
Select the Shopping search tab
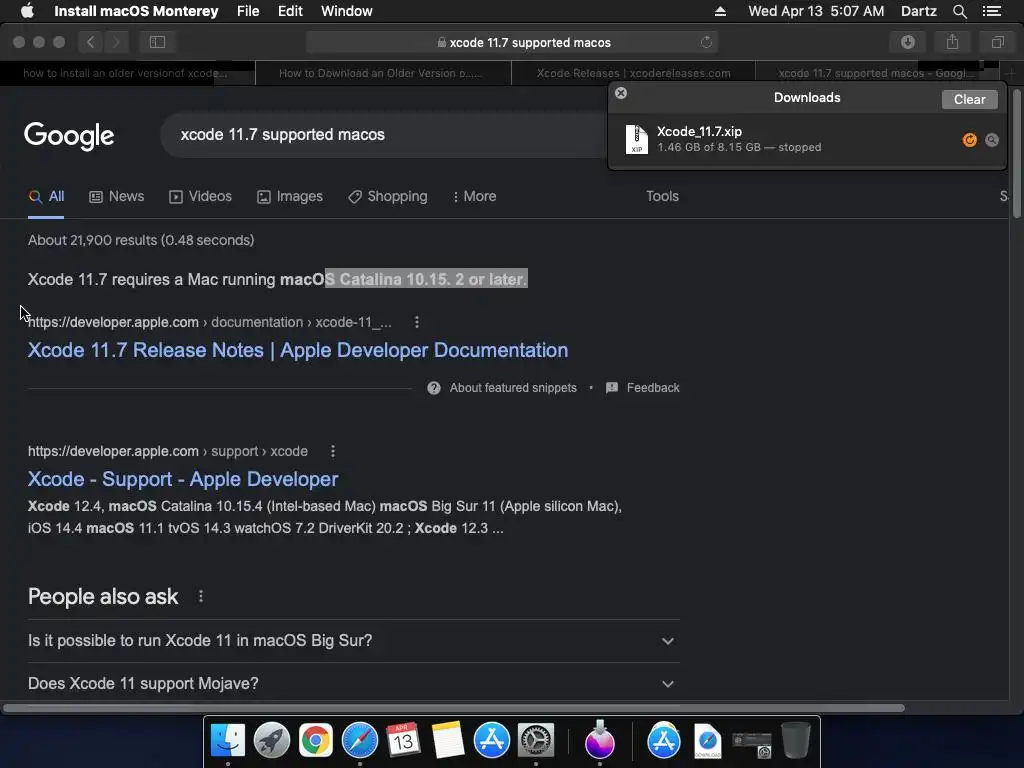(x=388, y=197)
